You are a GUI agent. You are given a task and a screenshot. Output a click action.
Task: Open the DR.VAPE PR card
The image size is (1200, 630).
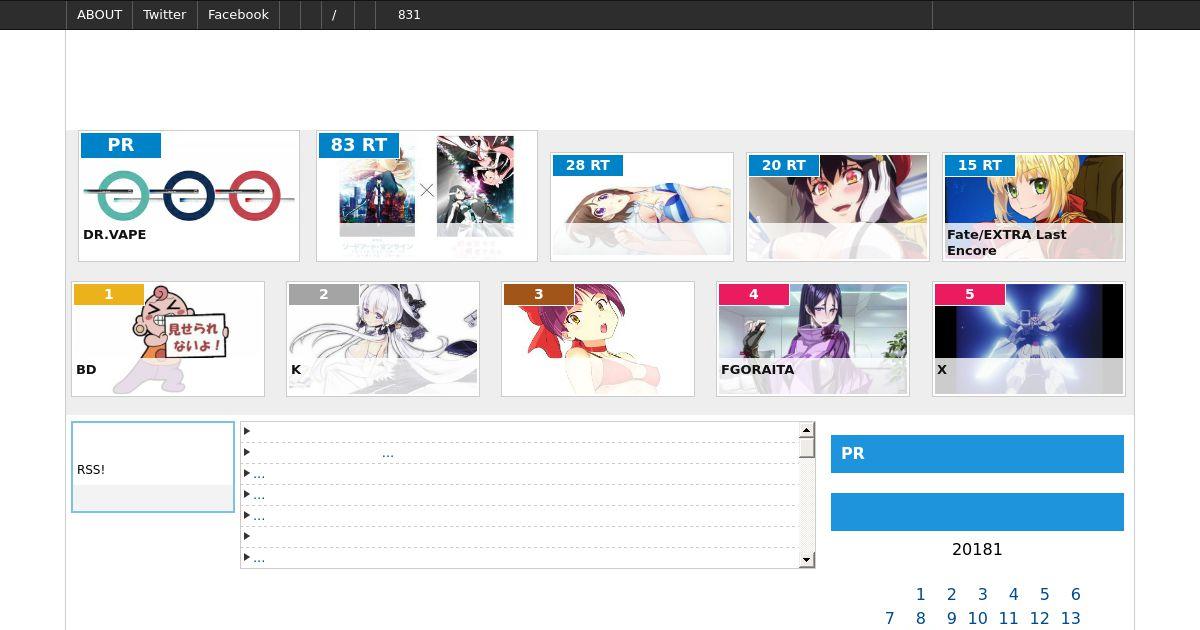189,196
